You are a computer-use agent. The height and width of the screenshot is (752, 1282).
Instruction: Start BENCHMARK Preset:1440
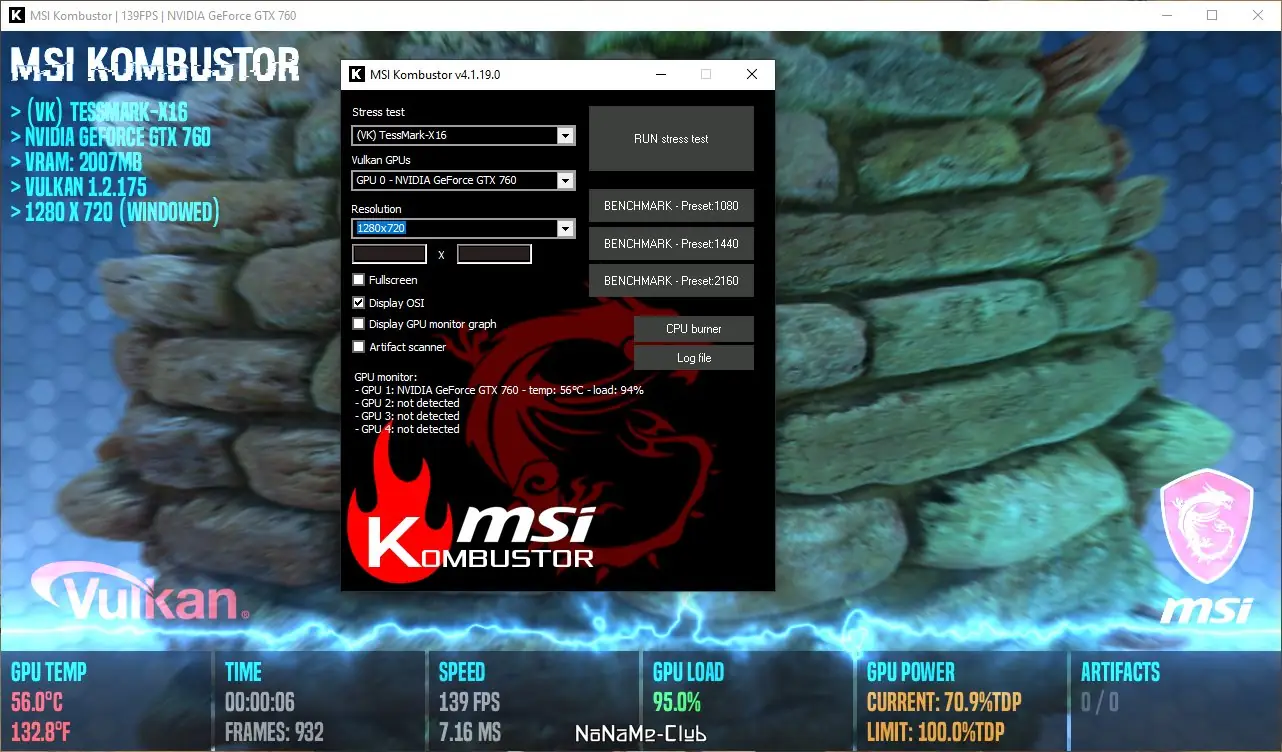pyautogui.click(x=671, y=244)
